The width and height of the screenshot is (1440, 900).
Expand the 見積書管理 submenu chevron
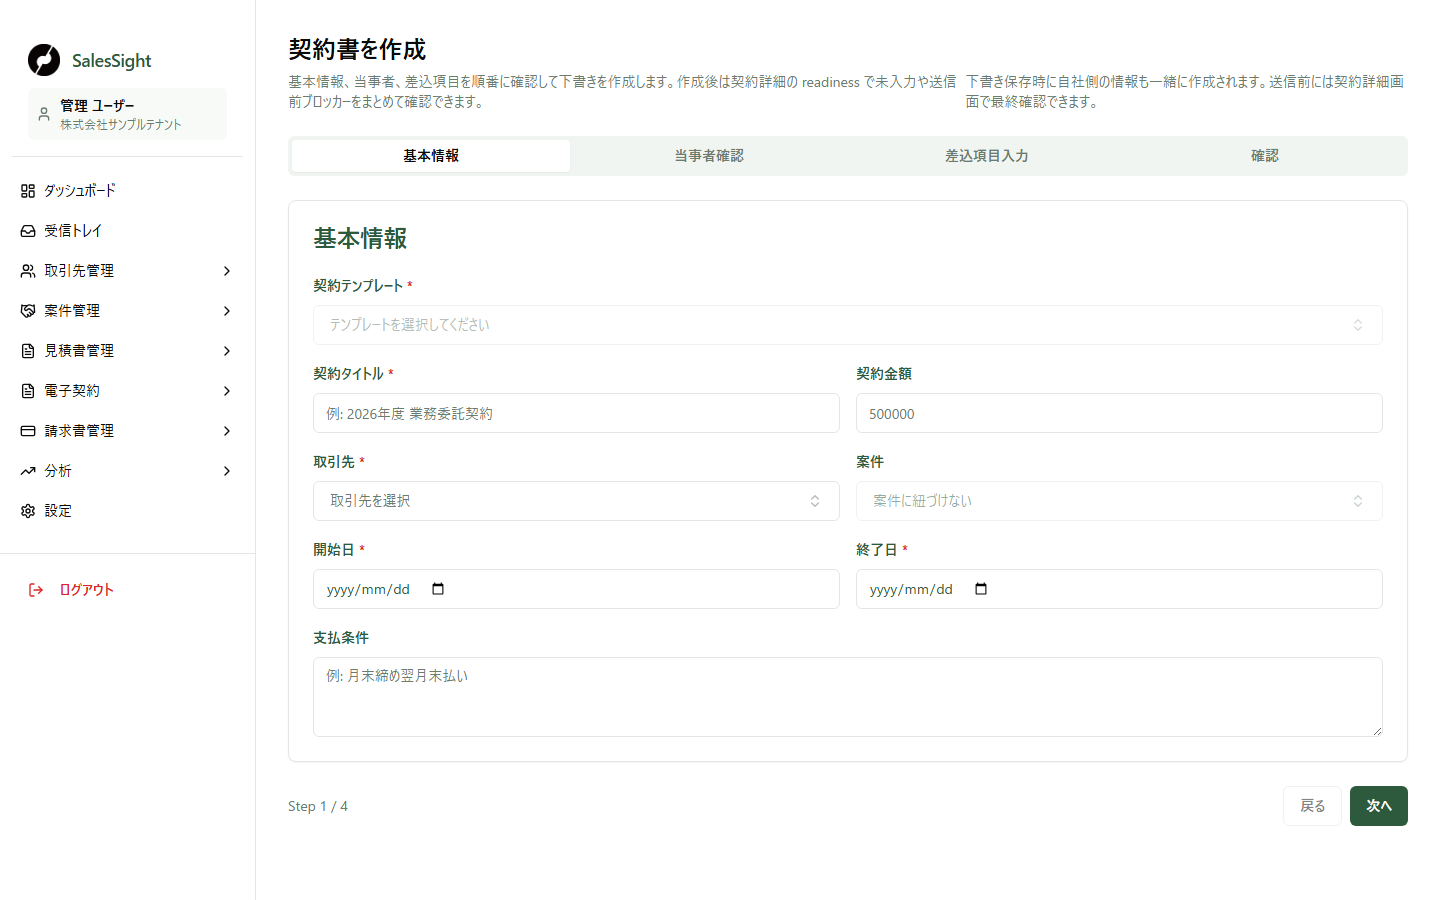coord(227,351)
